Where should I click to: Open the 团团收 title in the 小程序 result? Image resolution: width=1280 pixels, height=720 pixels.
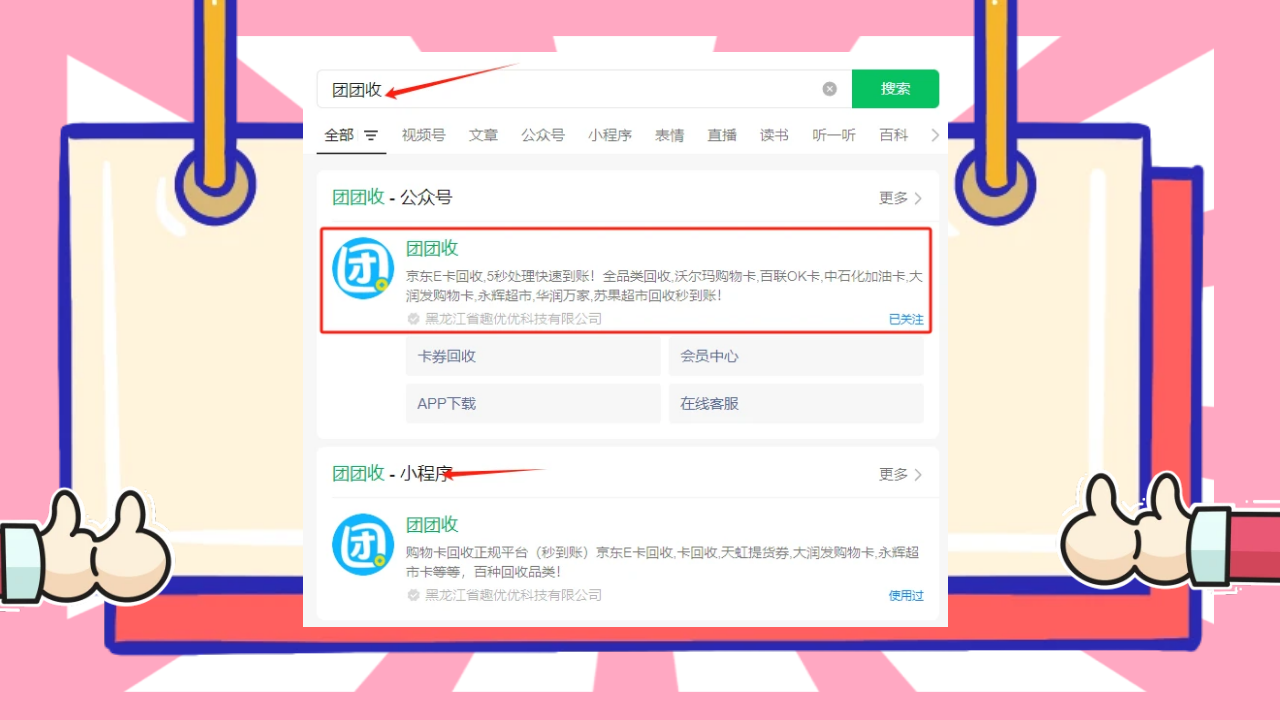click(x=432, y=525)
